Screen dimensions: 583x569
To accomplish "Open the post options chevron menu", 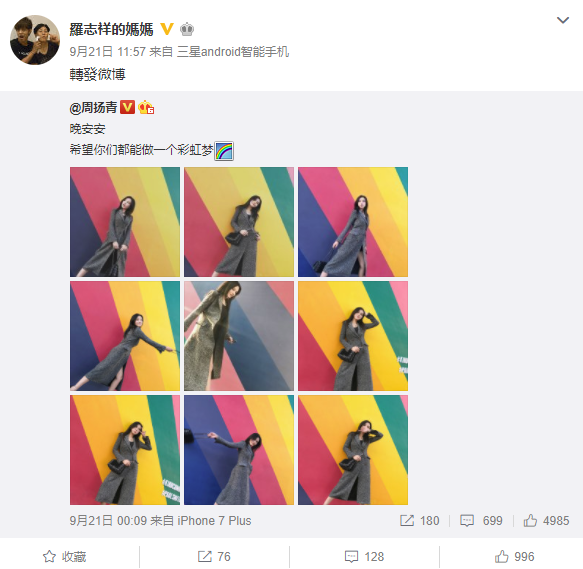I will 563,20.
